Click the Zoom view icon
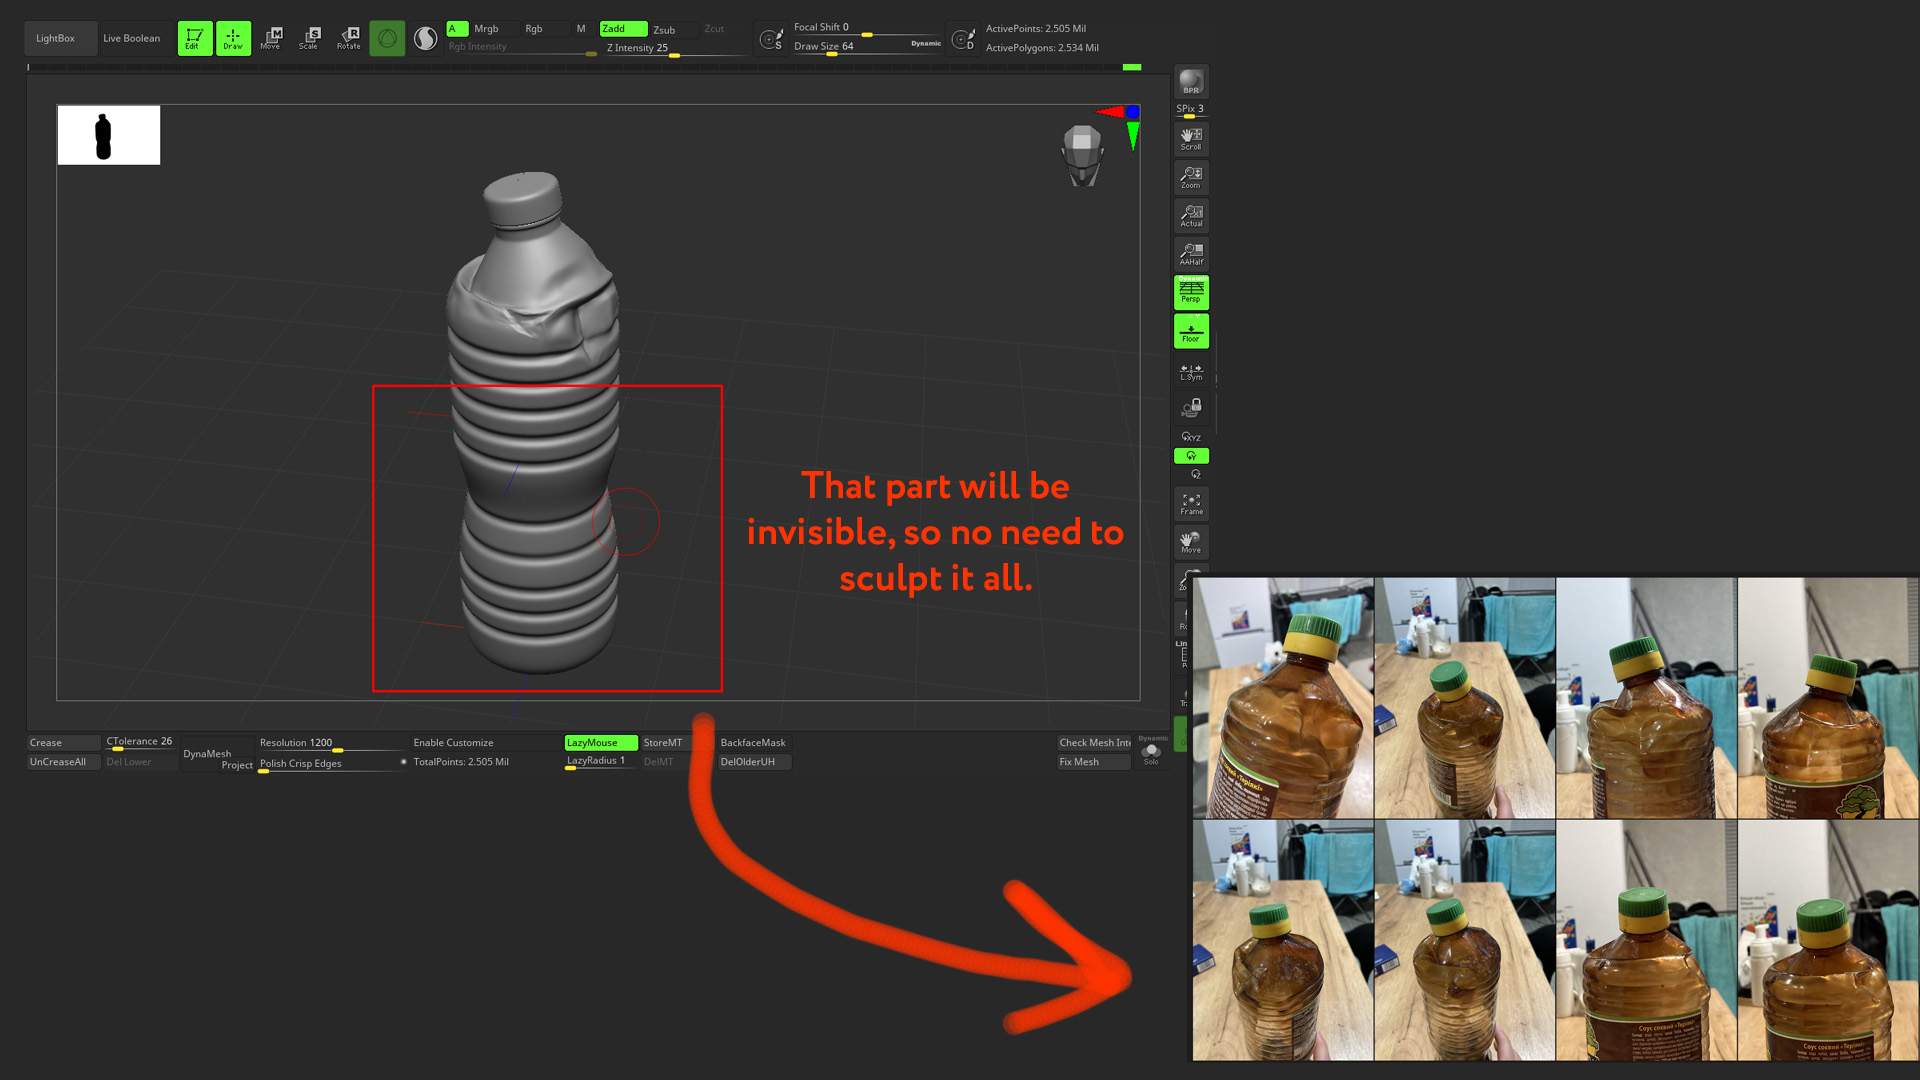Viewport: 1920px width, 1080px height. [x=1190, y=177]
